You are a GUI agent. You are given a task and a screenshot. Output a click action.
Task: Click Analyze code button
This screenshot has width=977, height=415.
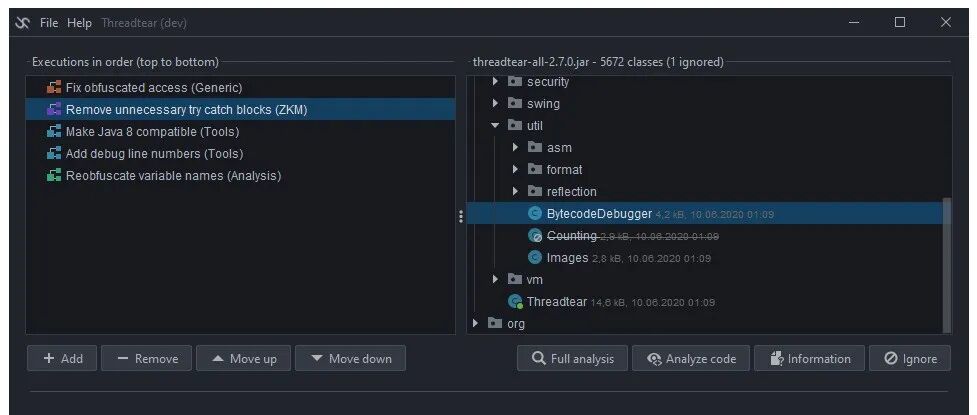click(x=690, y=358)
